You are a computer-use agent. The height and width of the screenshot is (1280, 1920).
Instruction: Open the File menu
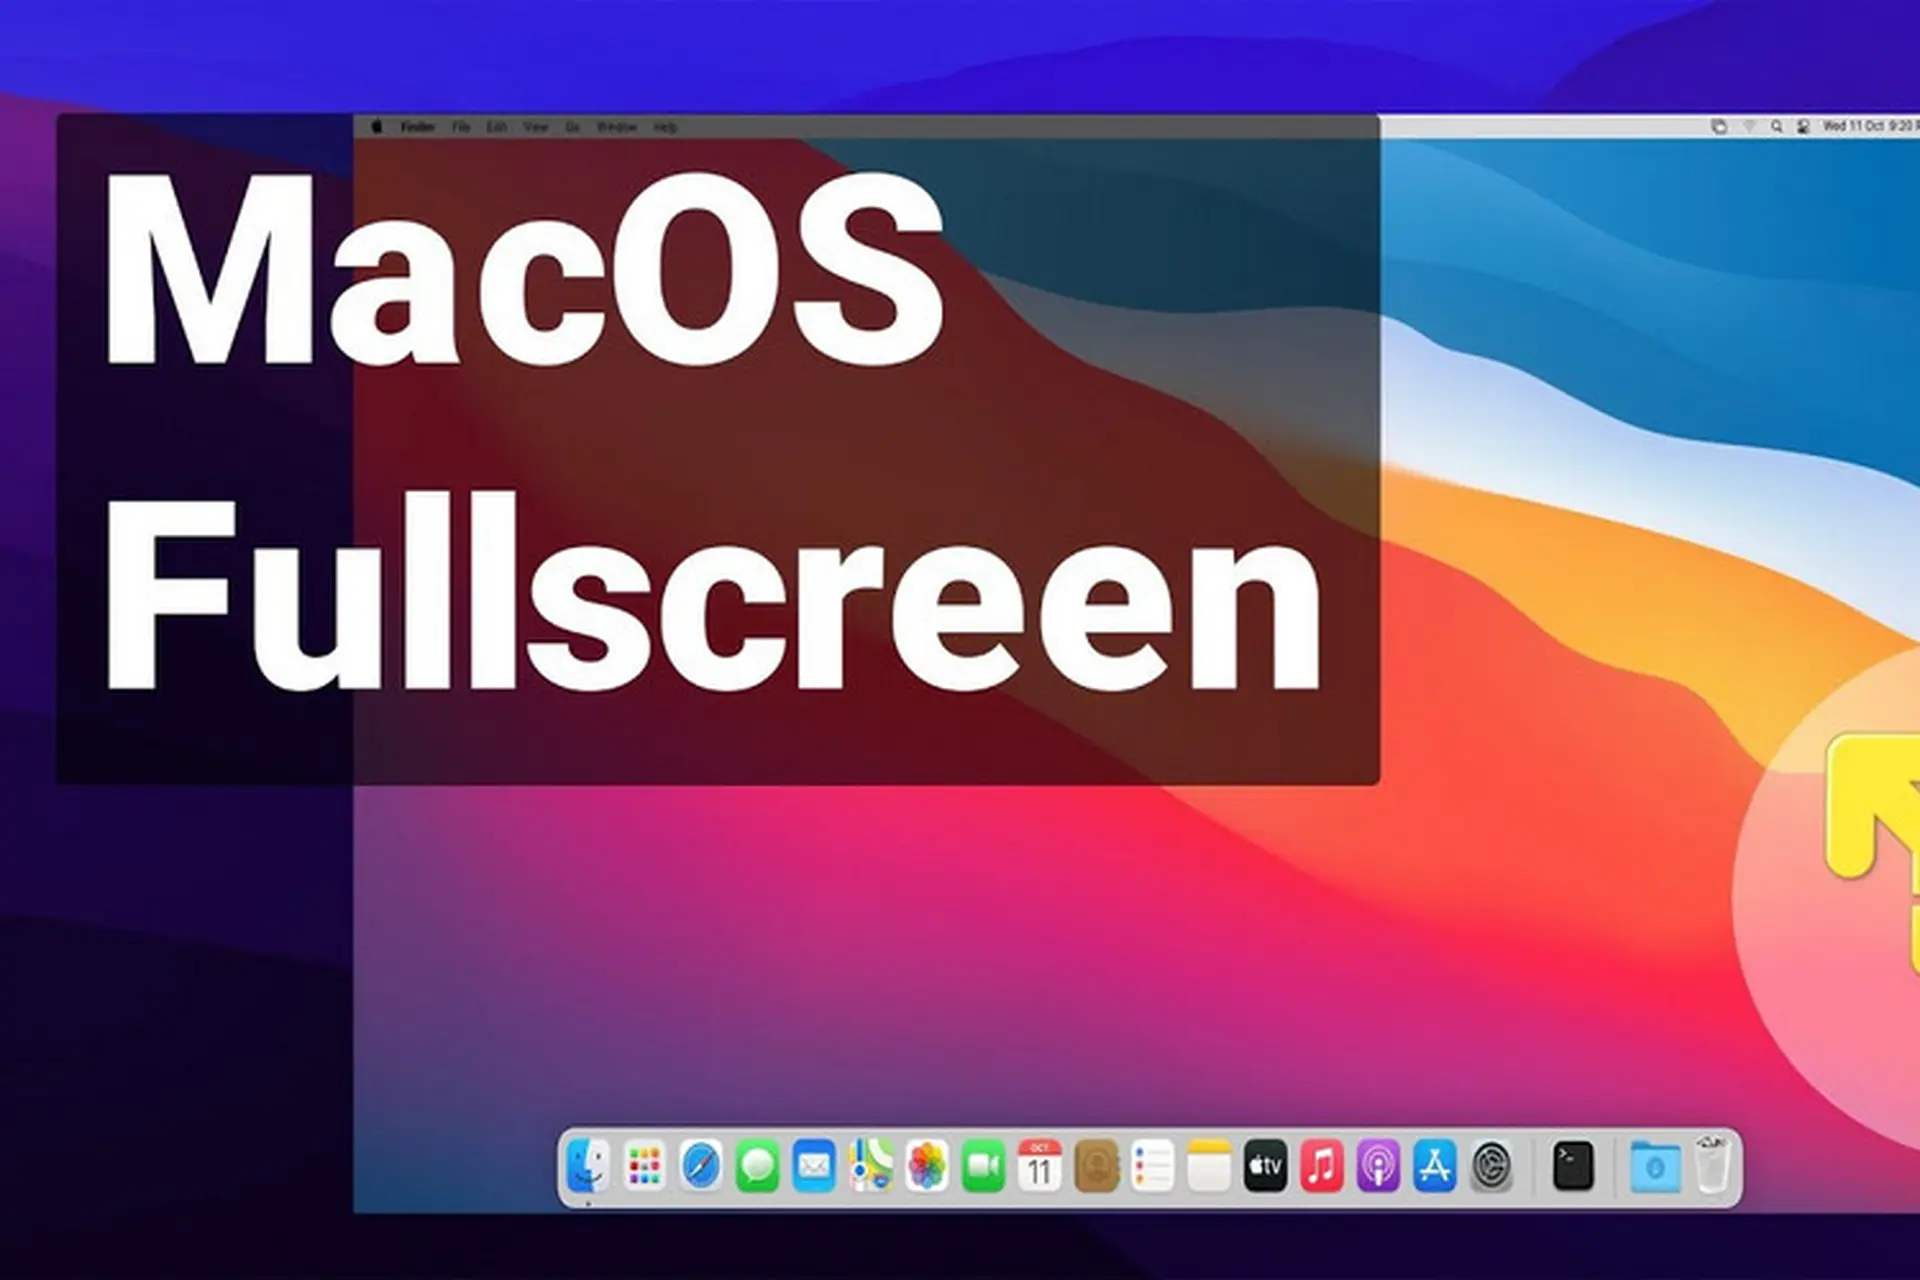pos(460,127)
